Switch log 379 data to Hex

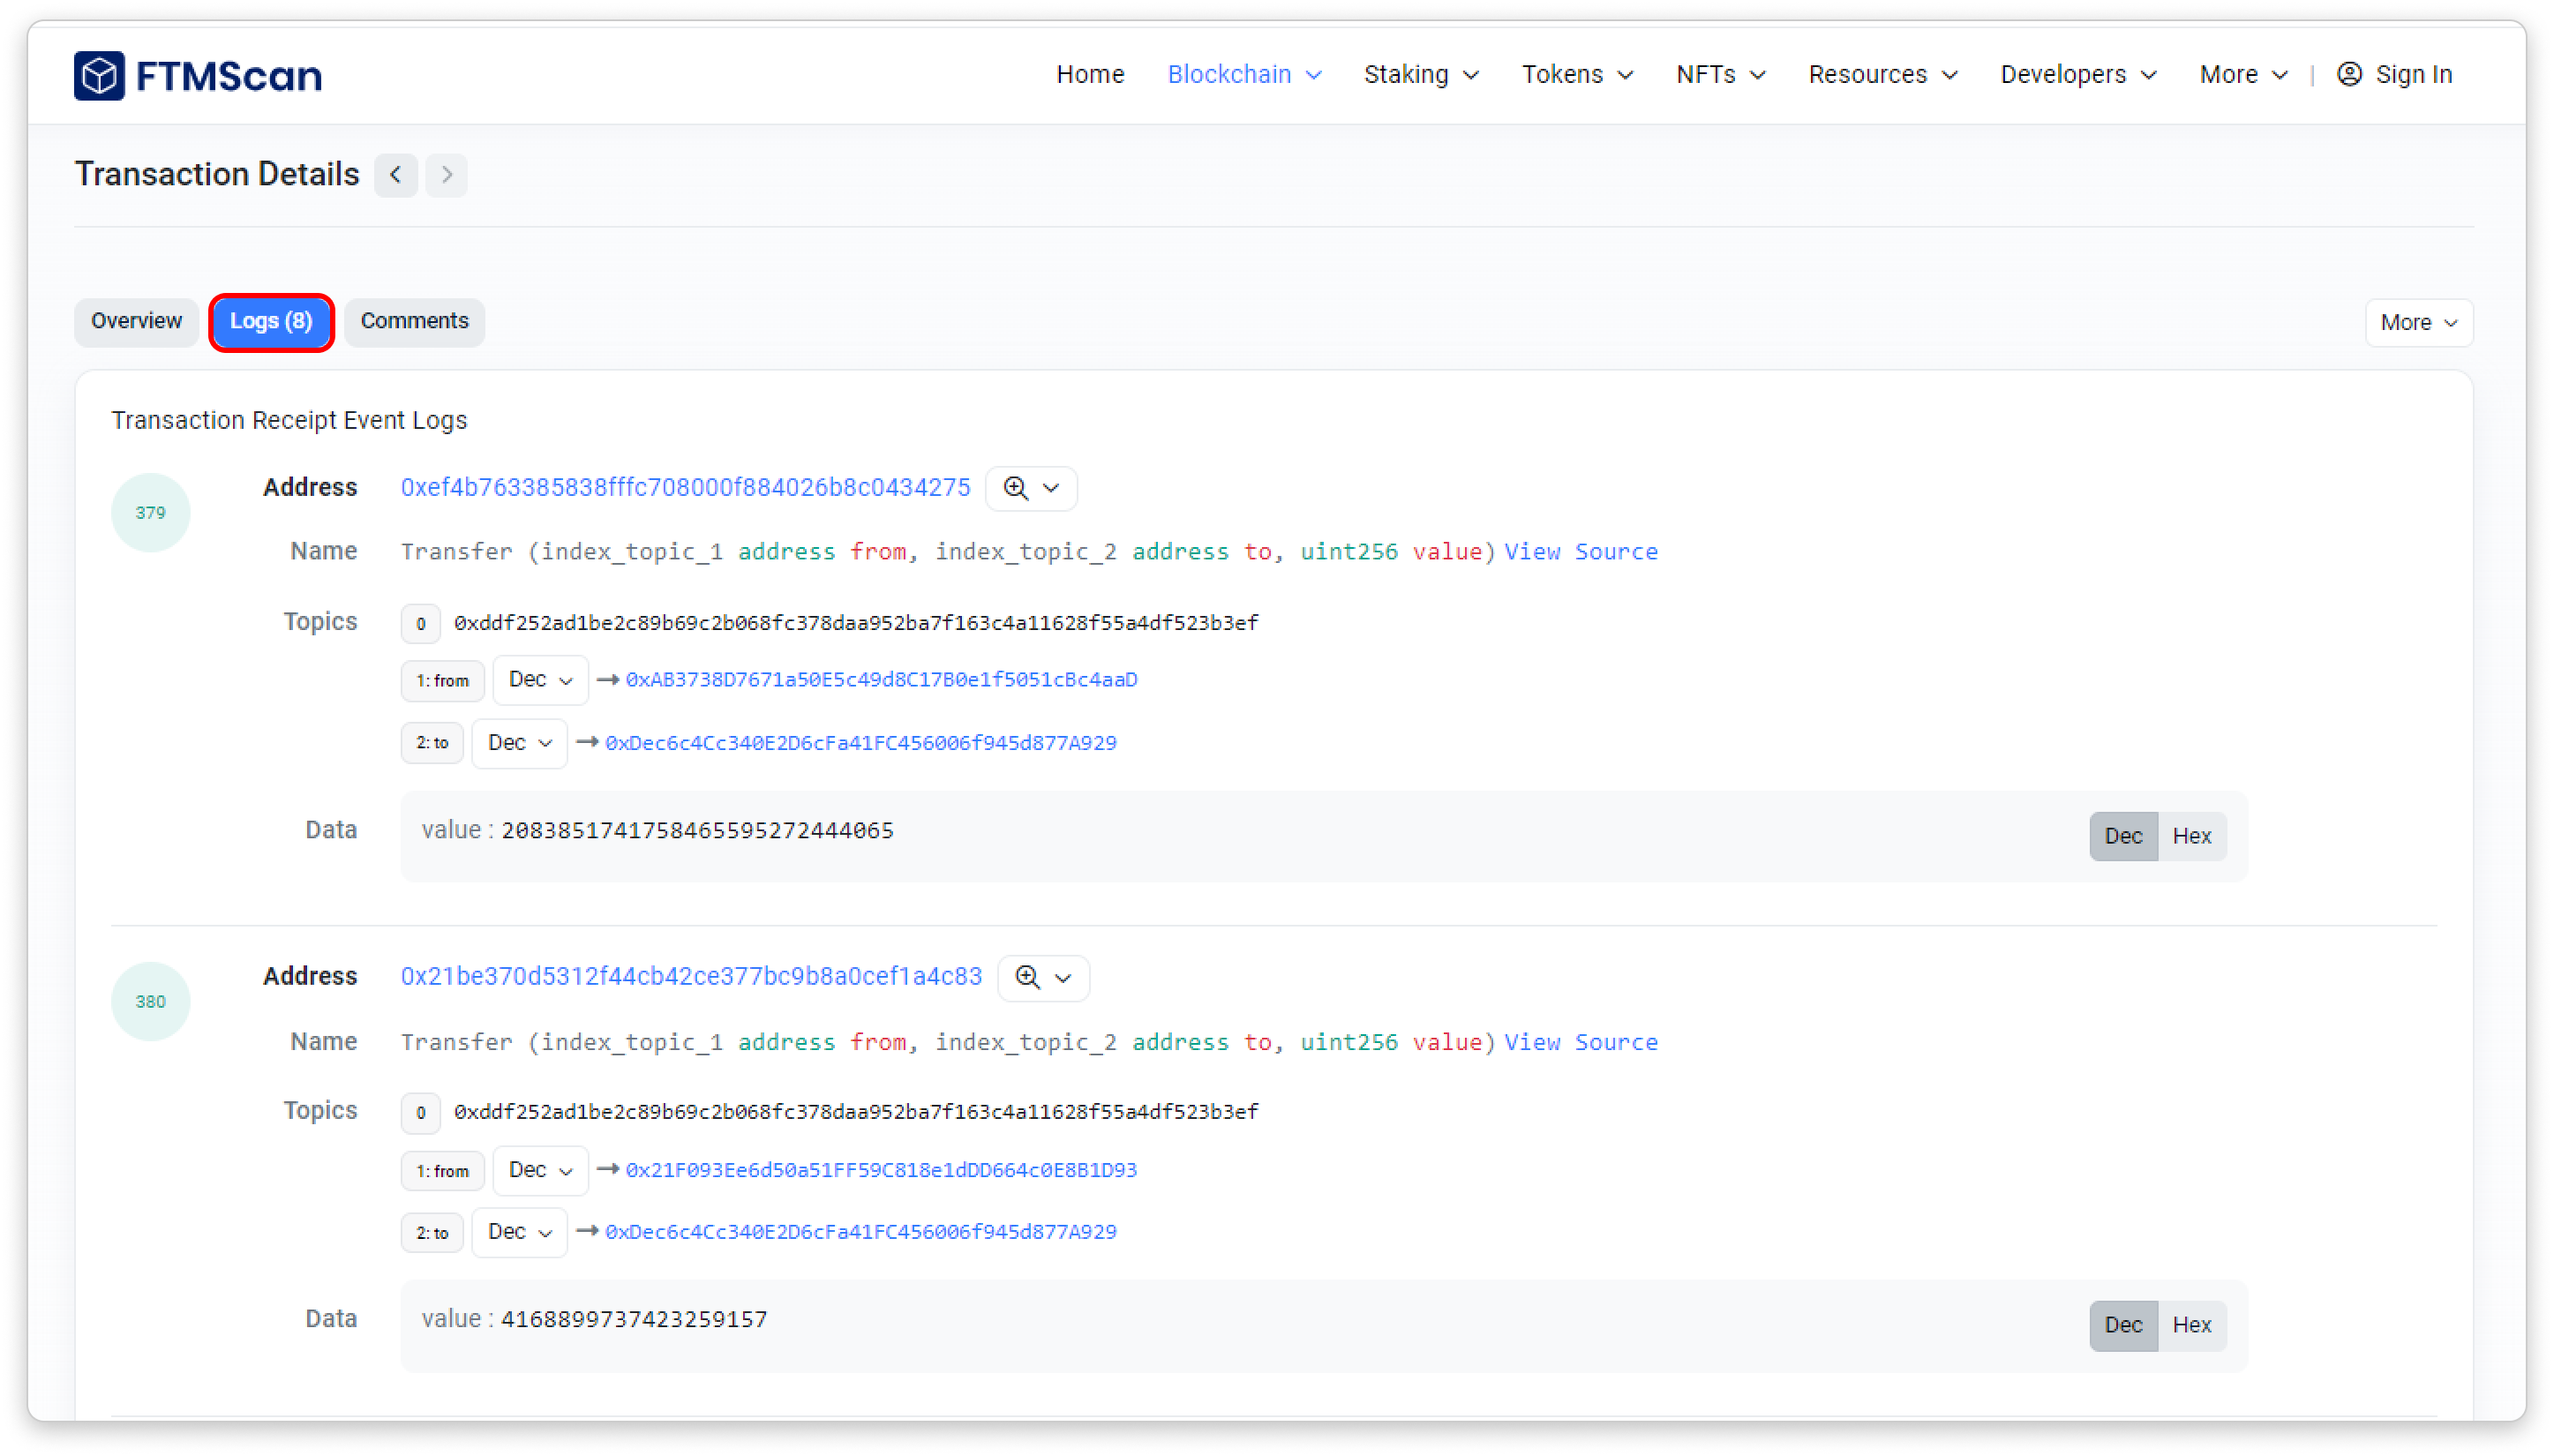coord(2191,836)
